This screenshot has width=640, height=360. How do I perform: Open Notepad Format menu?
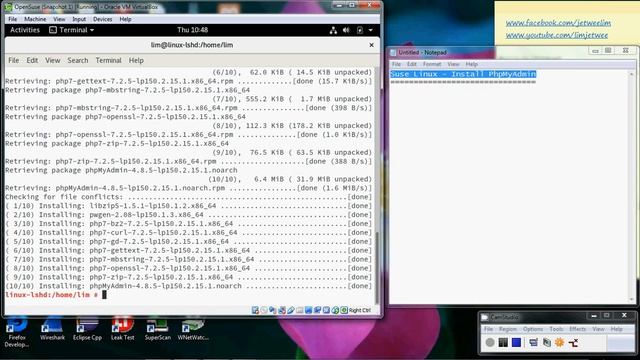click(432, 64)
